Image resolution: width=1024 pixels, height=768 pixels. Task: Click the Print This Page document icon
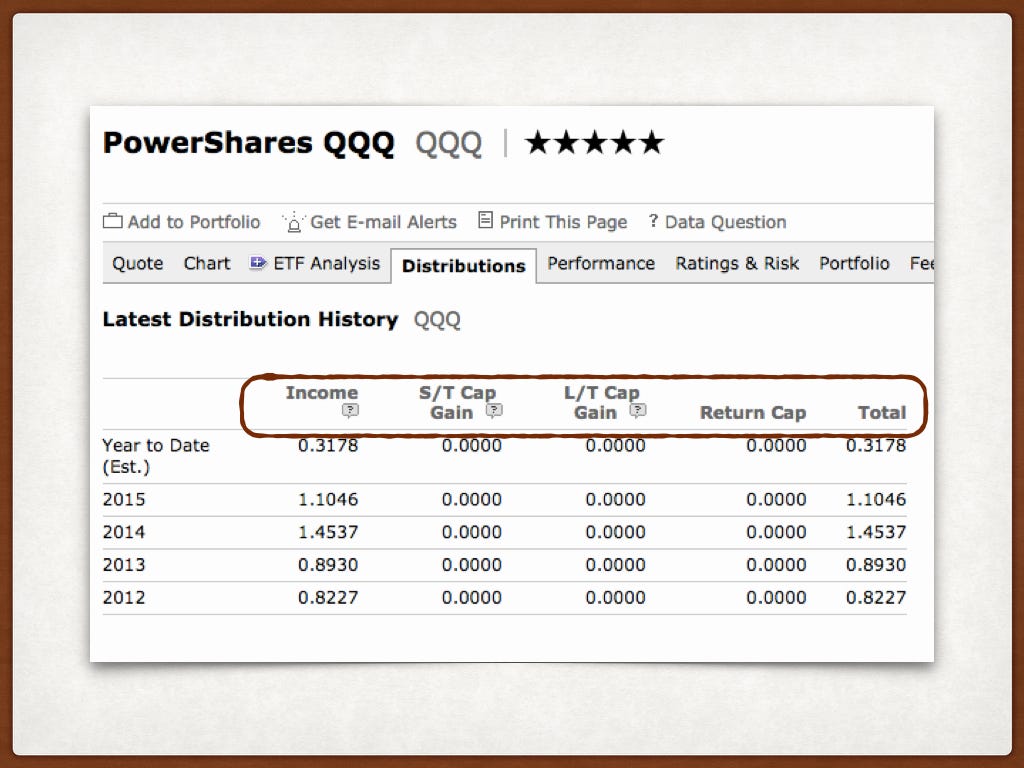485,220
